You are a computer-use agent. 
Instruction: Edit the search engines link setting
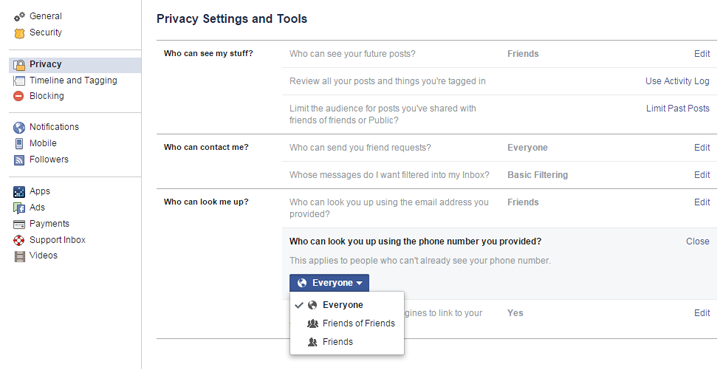click(702, 313)
